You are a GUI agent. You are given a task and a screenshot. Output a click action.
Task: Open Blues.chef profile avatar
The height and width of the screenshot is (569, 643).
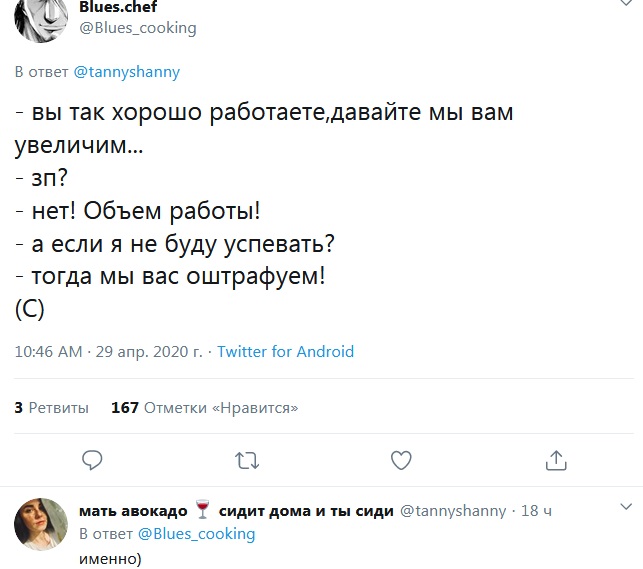41,20
